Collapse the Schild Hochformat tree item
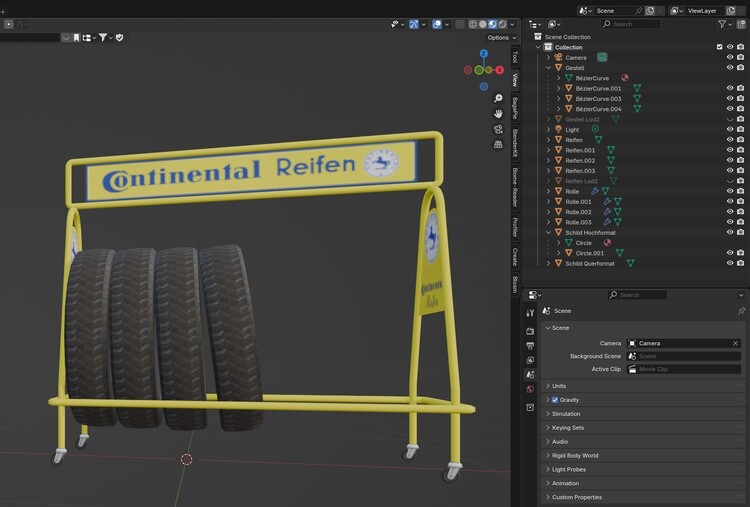750x507 pixels. 548,232
